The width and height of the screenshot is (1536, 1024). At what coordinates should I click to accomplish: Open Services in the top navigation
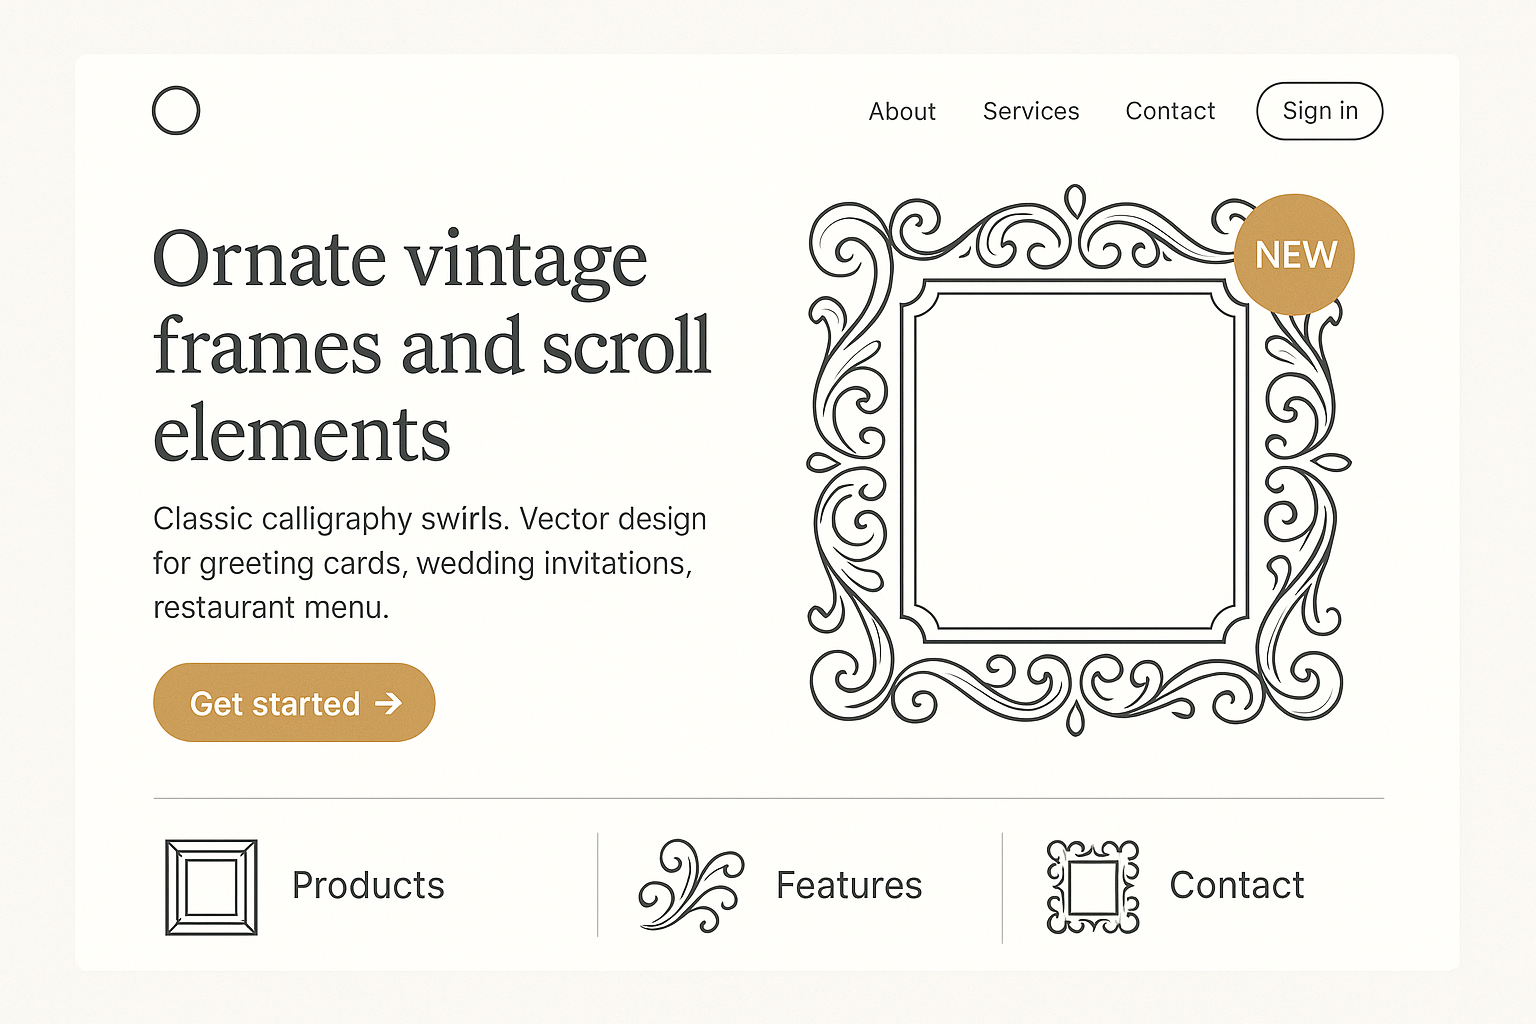coord(1031,111)
